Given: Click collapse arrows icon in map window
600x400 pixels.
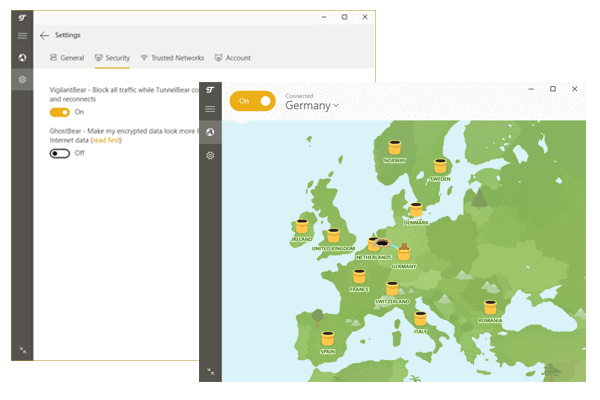Looking at the screenshot, I should pyautogui.click(x=211, y=371).
